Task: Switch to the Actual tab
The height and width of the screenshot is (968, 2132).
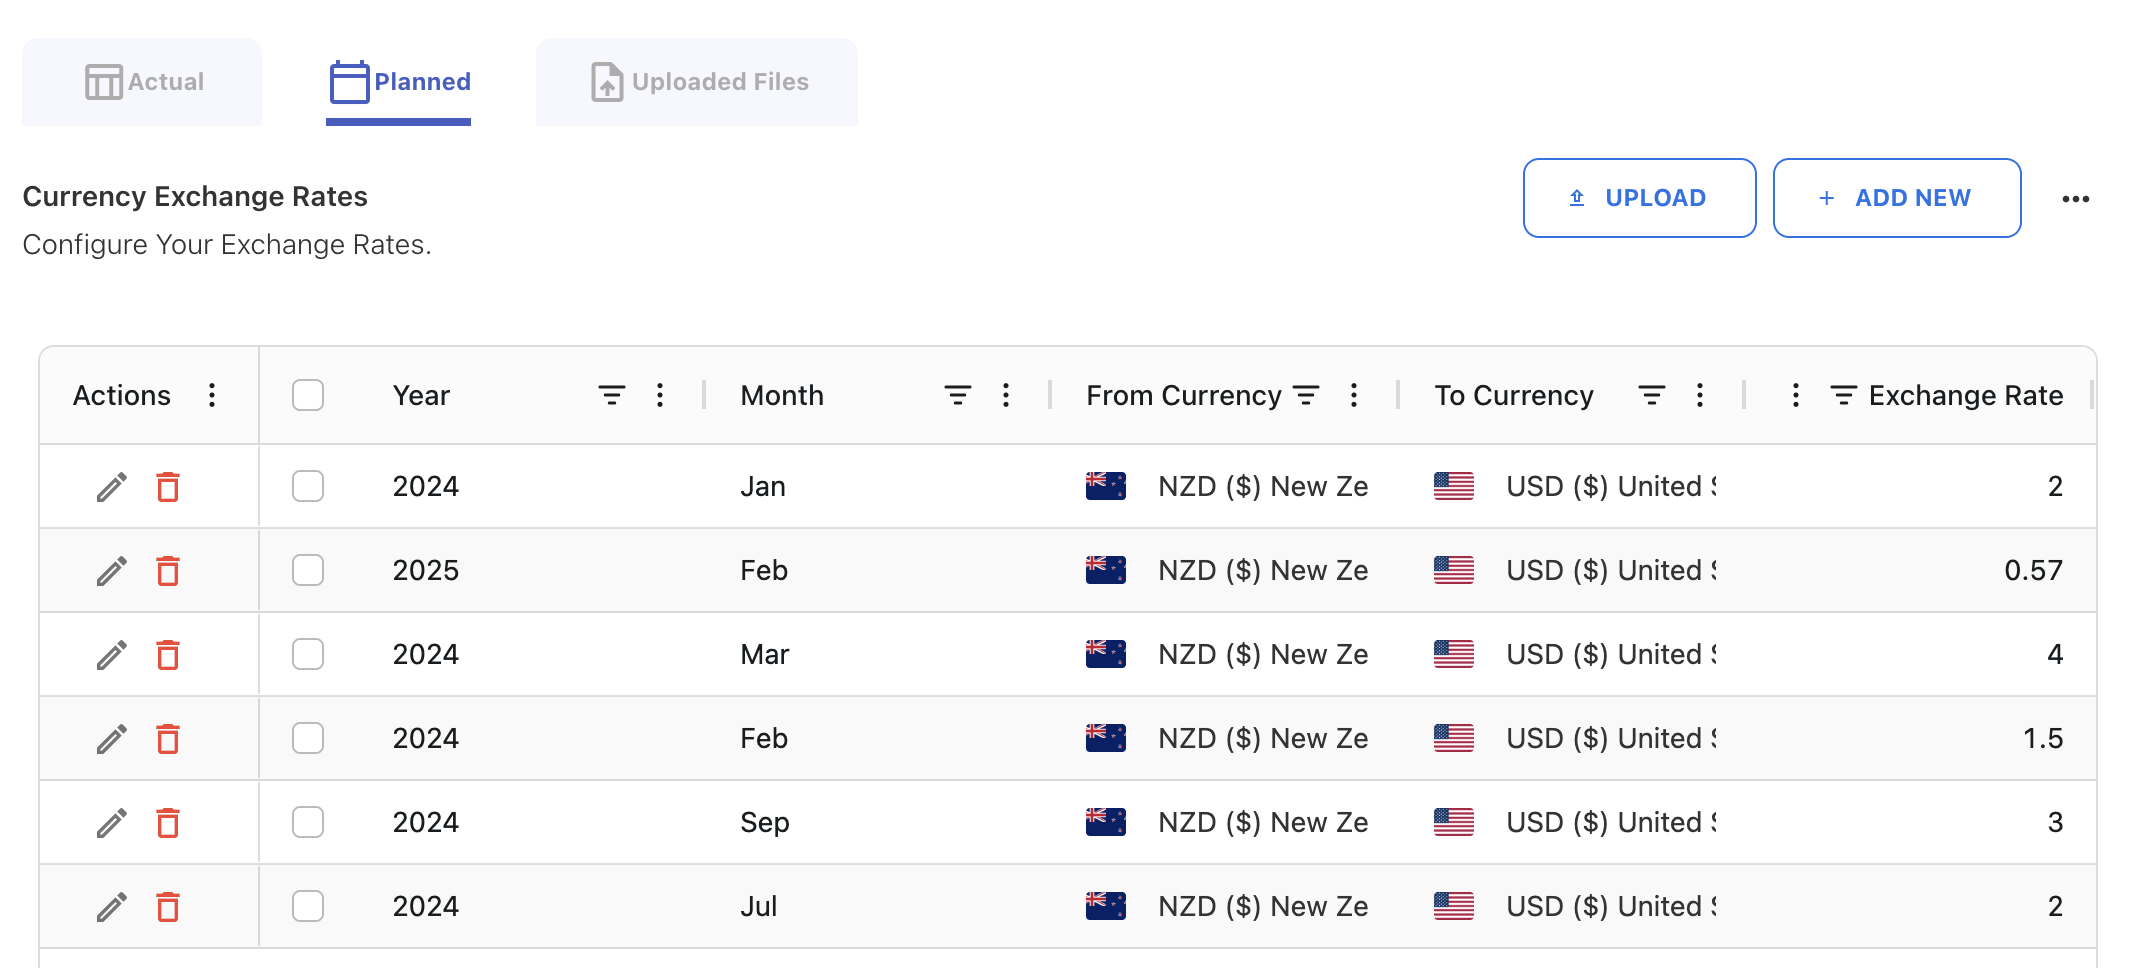Action: [x=143, y=82]
